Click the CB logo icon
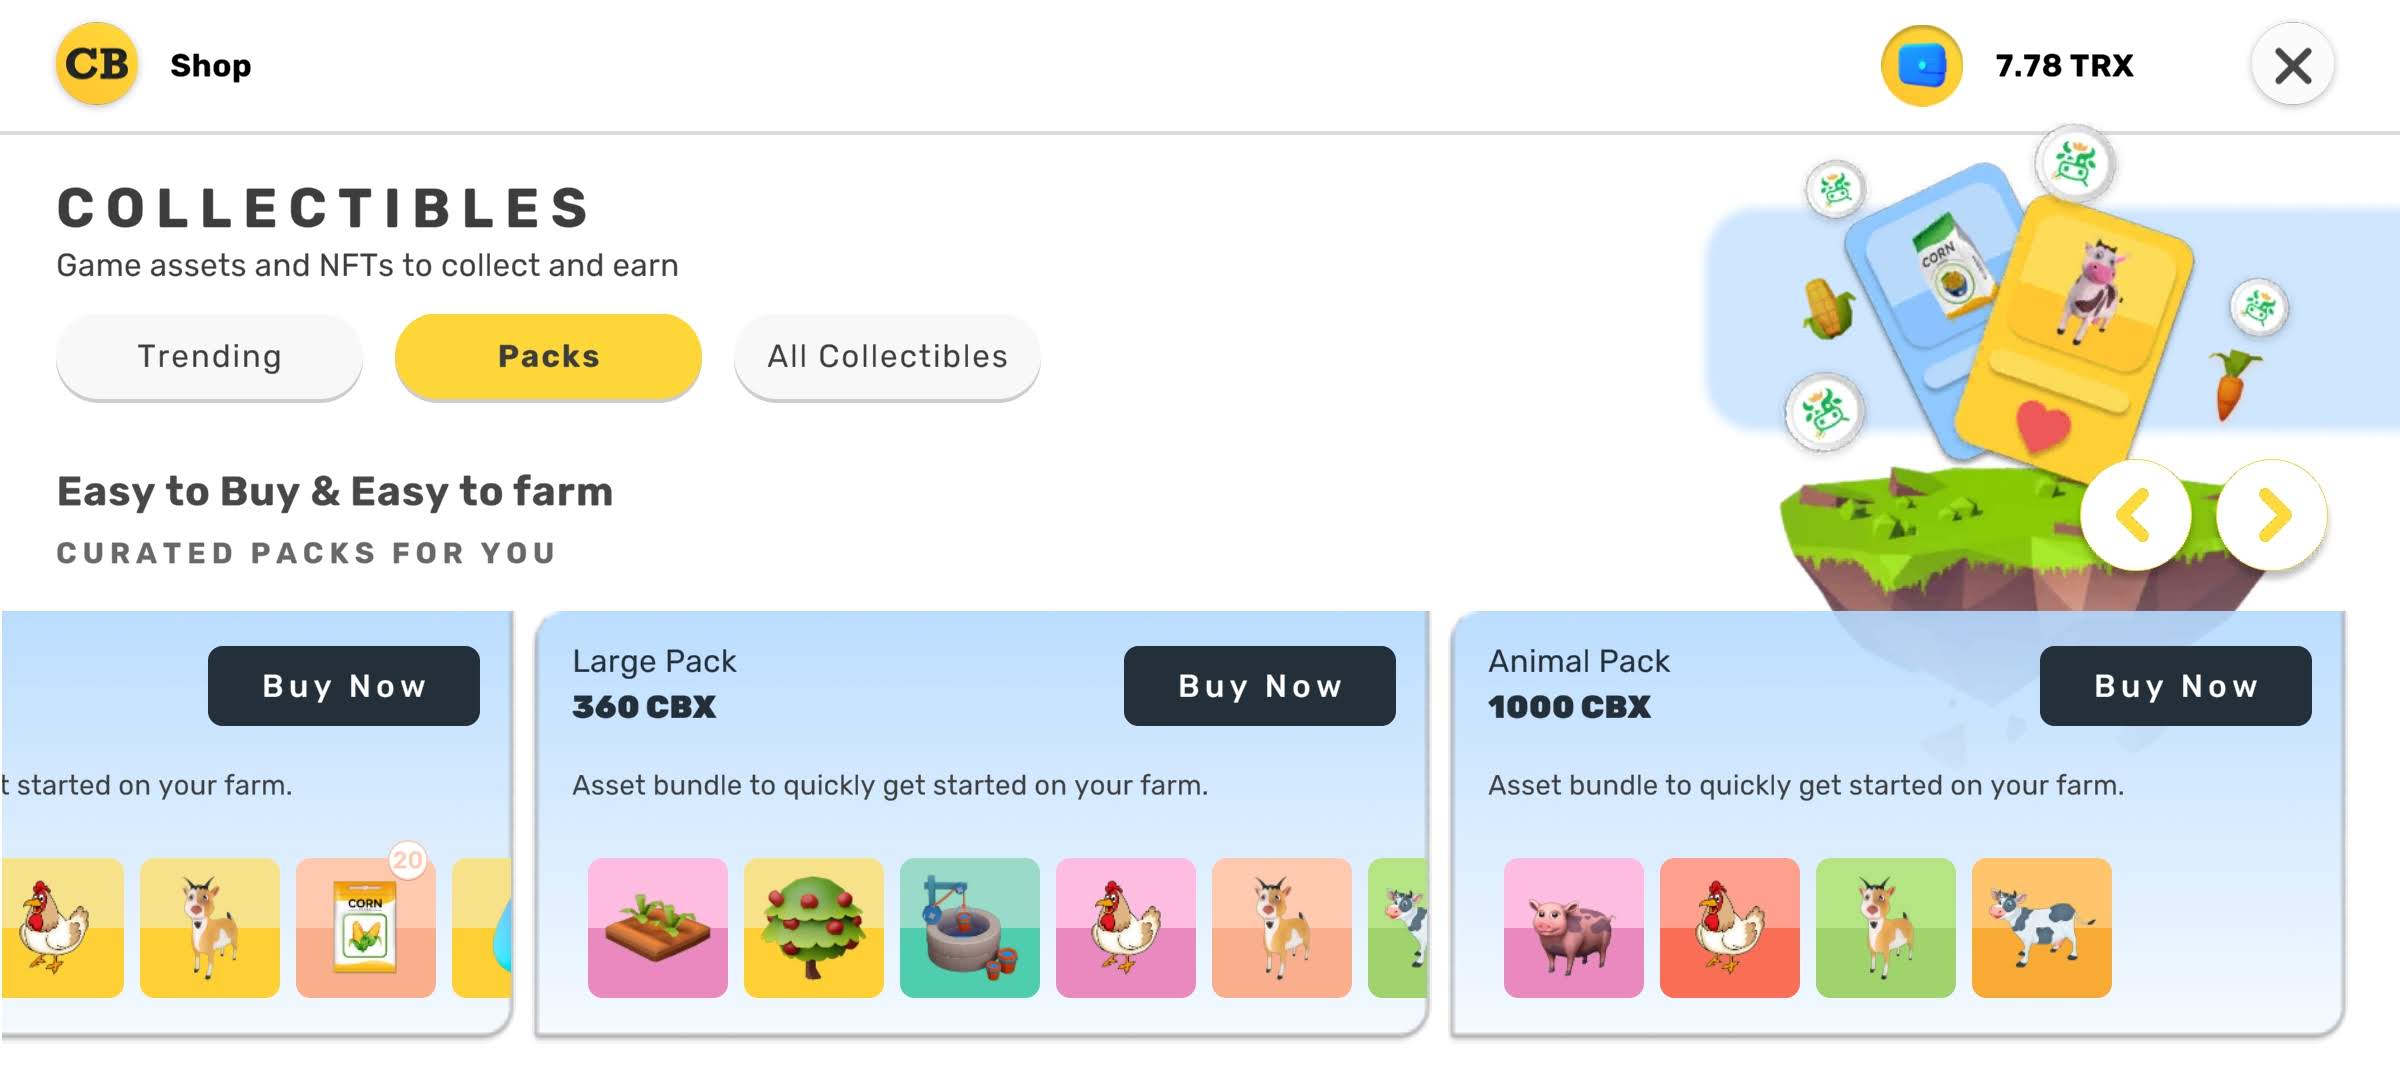This screenshot has width=2400, height=1080. tap(96, 65)
